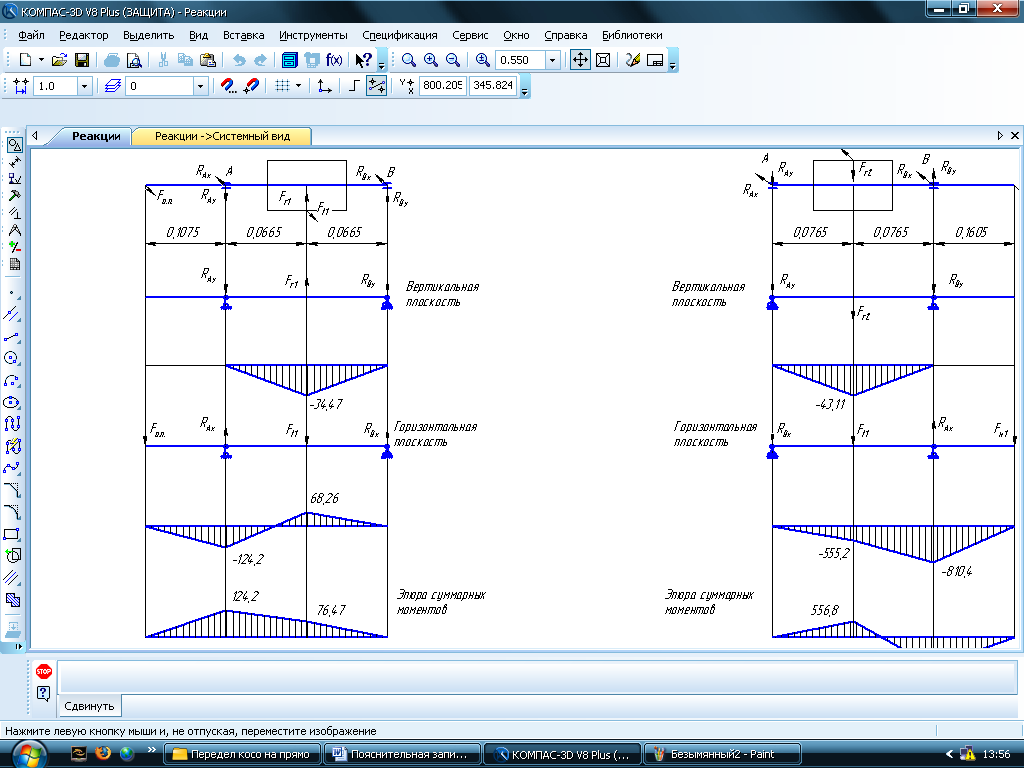1024x768 pixels.
Task: Toggle orthogonal drawing mode
Action: pos(355,86)
